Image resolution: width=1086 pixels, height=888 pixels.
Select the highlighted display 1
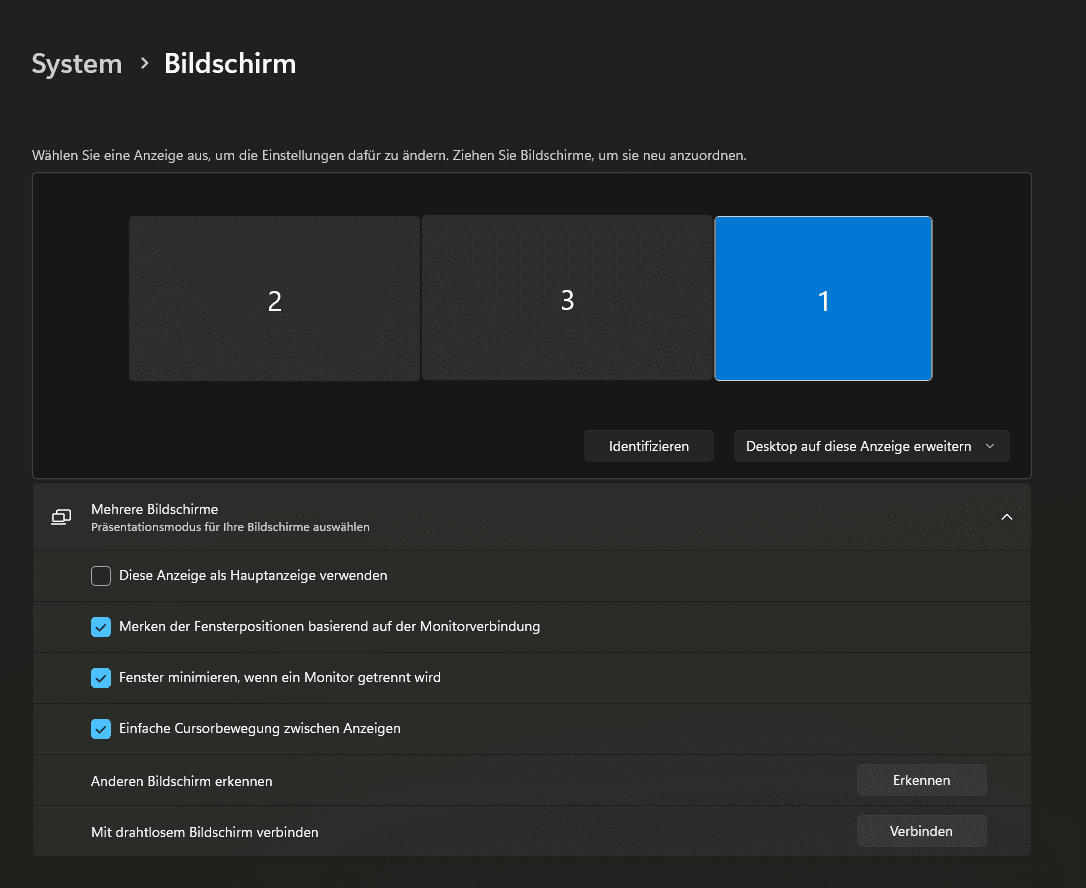(823, 299)
